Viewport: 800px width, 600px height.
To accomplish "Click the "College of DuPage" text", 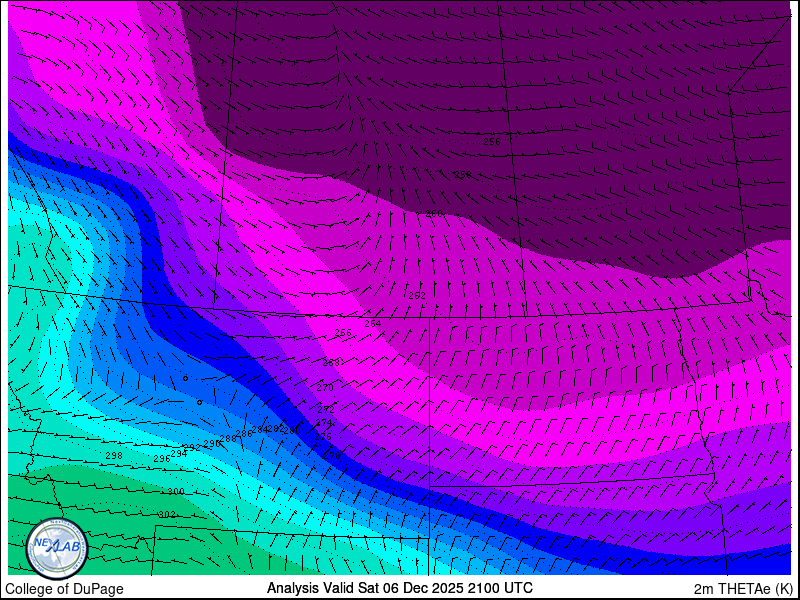I will 64,589.
